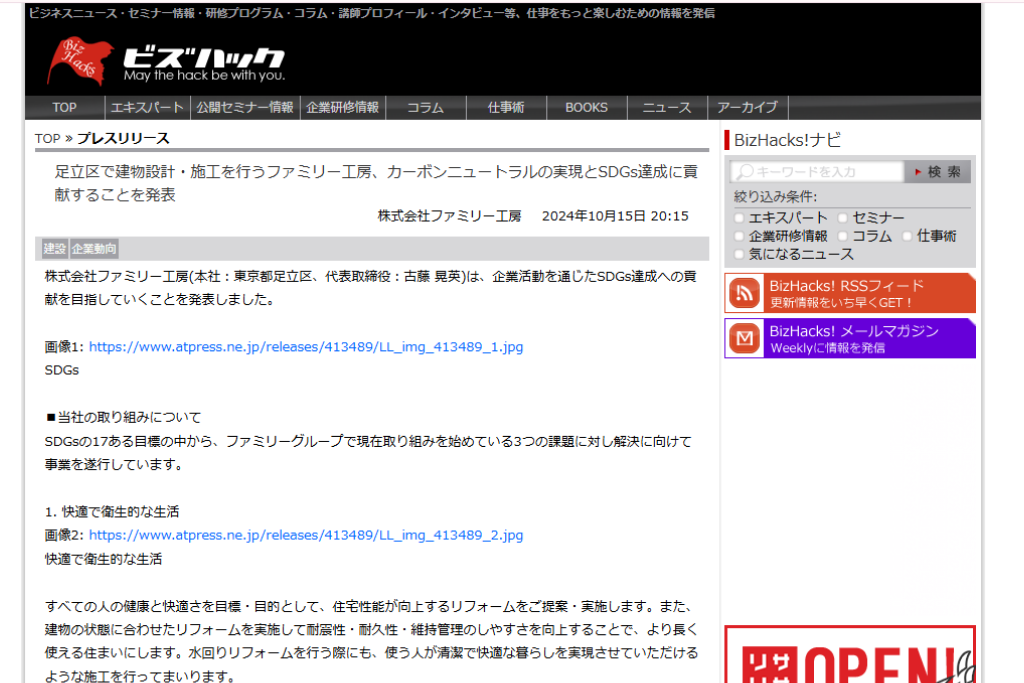Open the BizHacks! メールマガジン banner
1024x683 pixels.
[850, 338]
